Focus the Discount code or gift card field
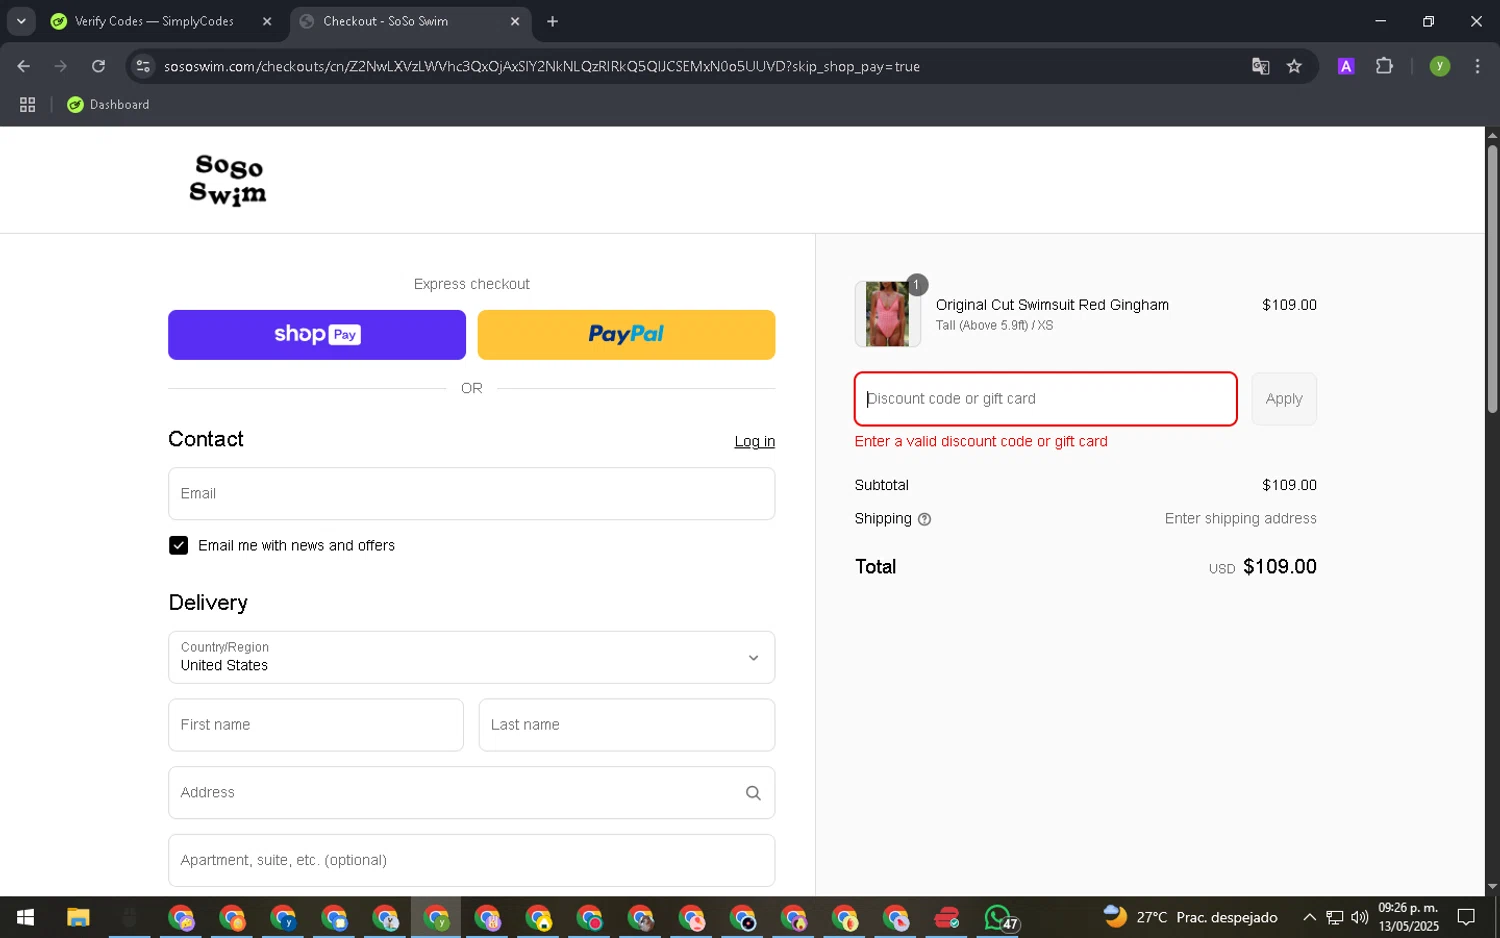The width and height of the screenshot is (1500, 938). pyautogui.click(x=1045, y=399)
